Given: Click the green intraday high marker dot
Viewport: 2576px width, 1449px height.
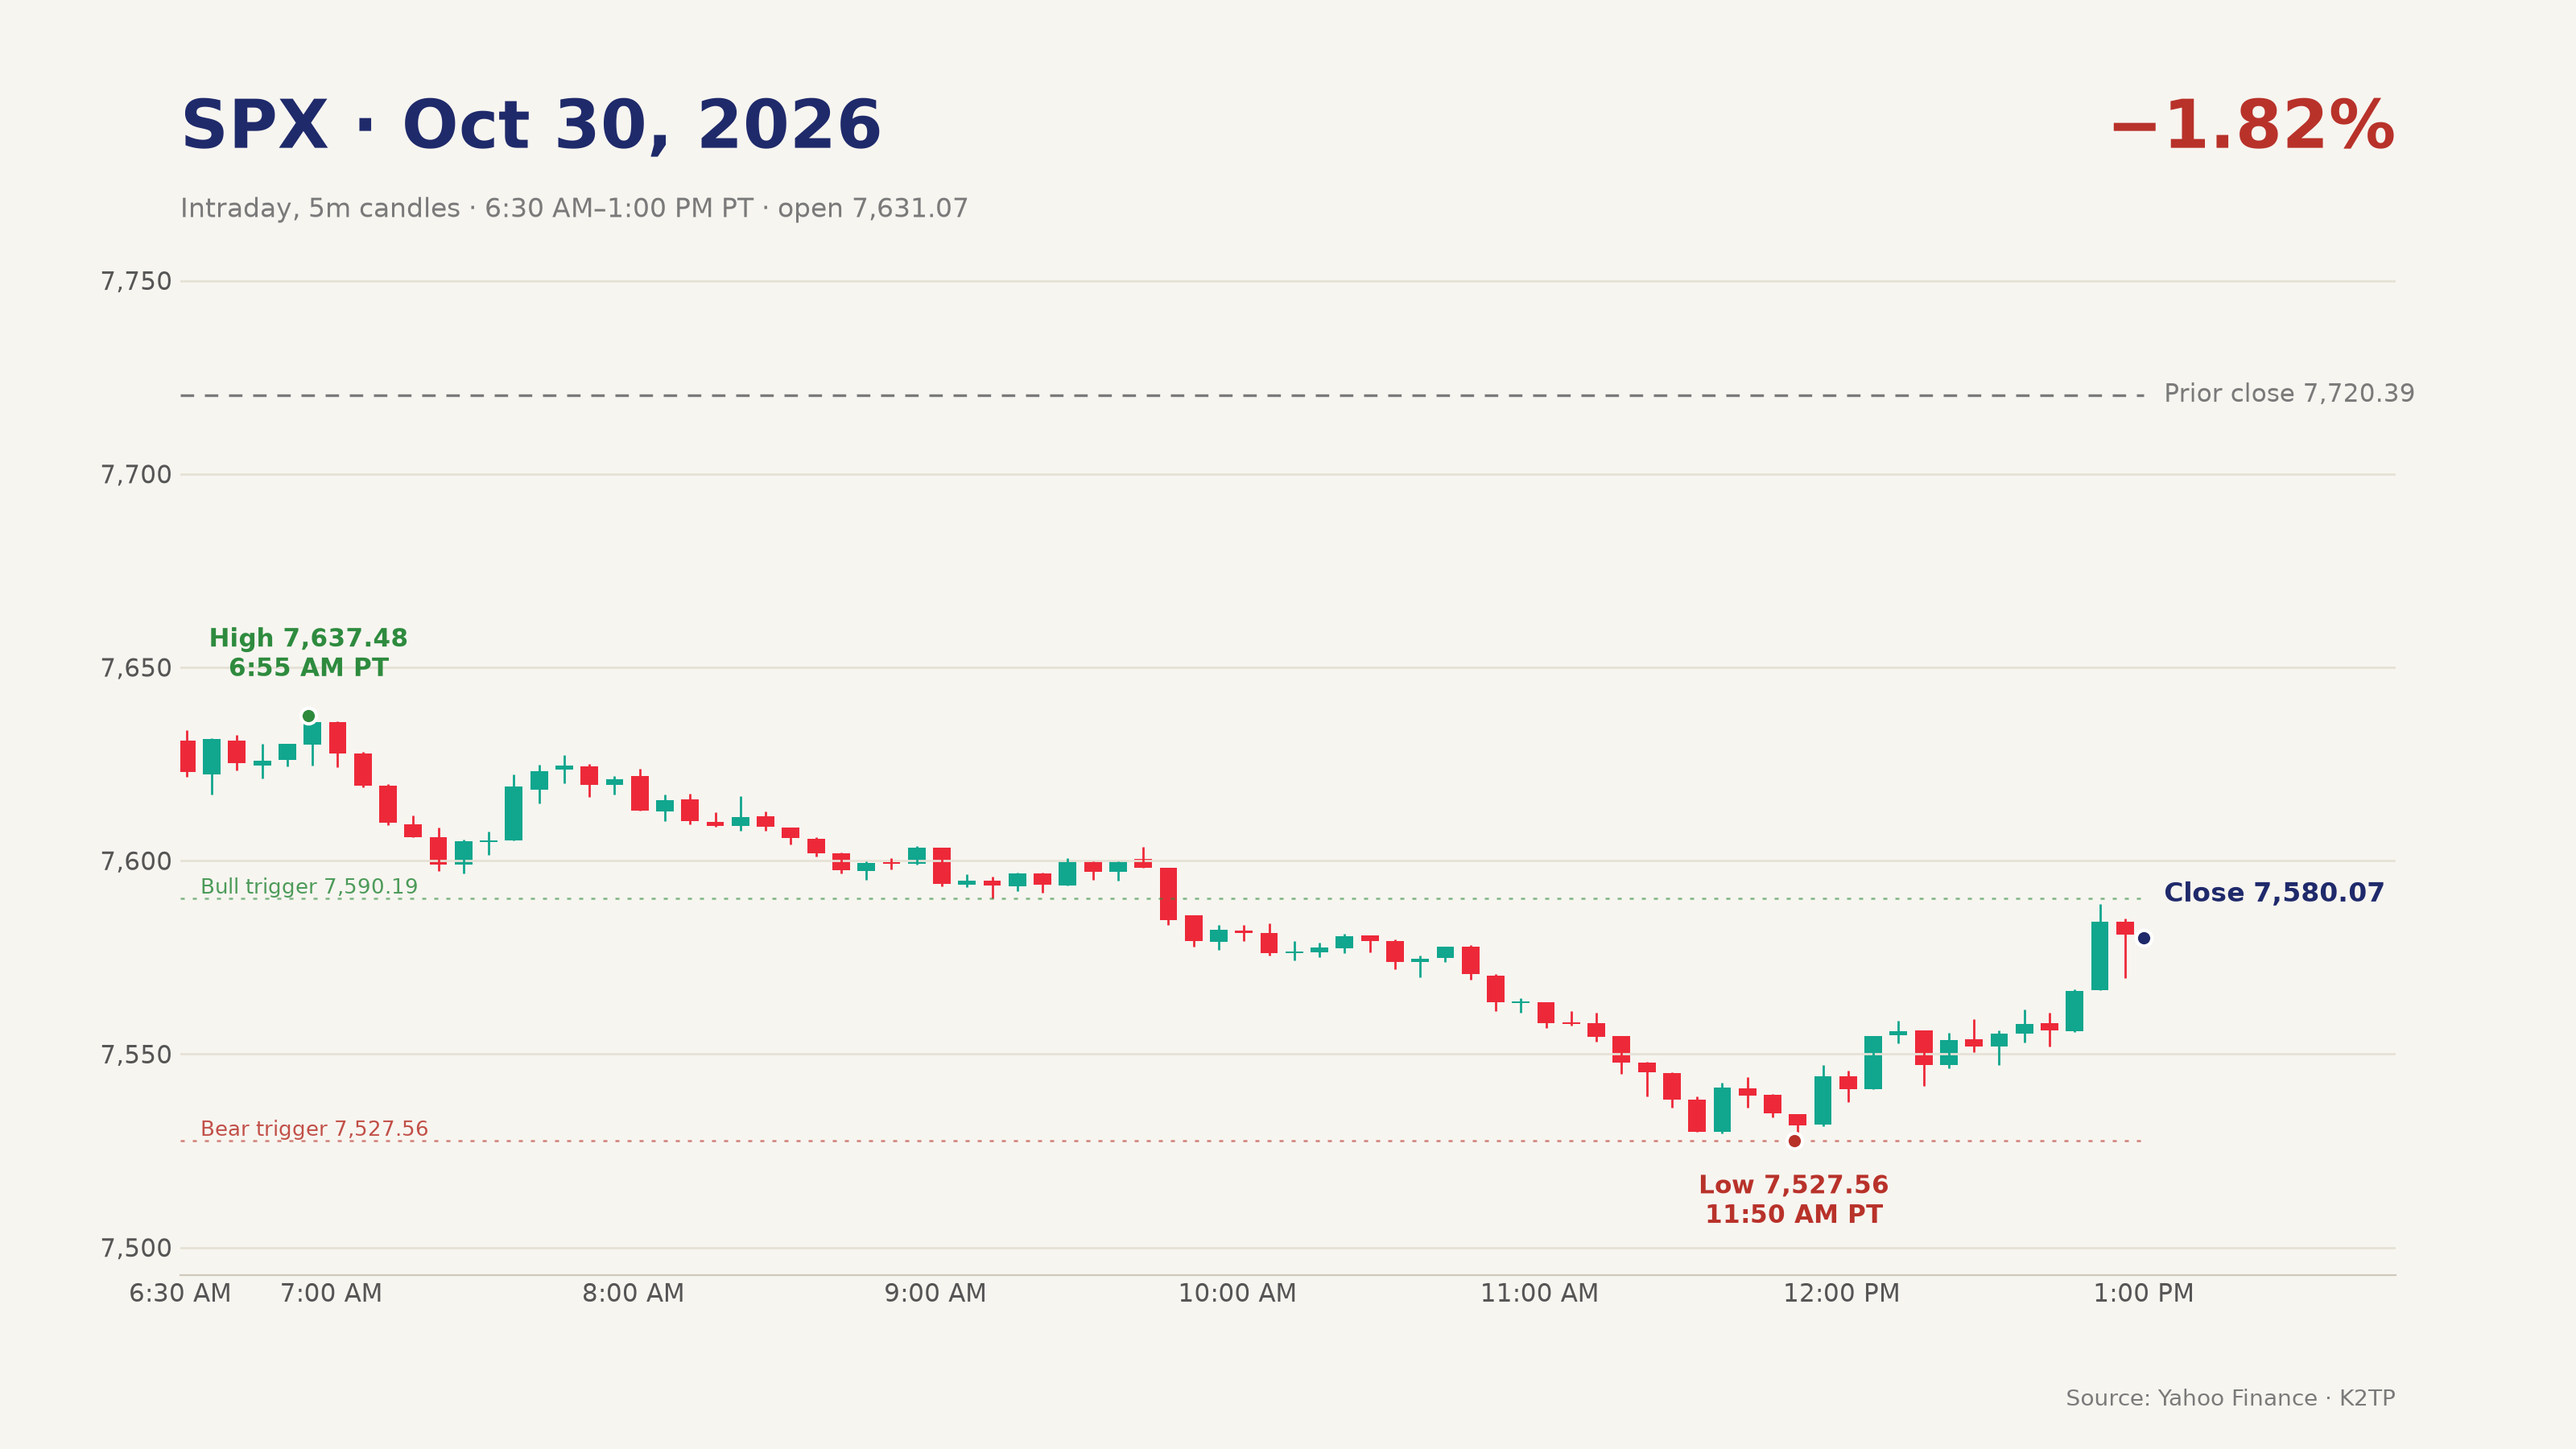Looking at the screenshot, I should tap(308, 716).
